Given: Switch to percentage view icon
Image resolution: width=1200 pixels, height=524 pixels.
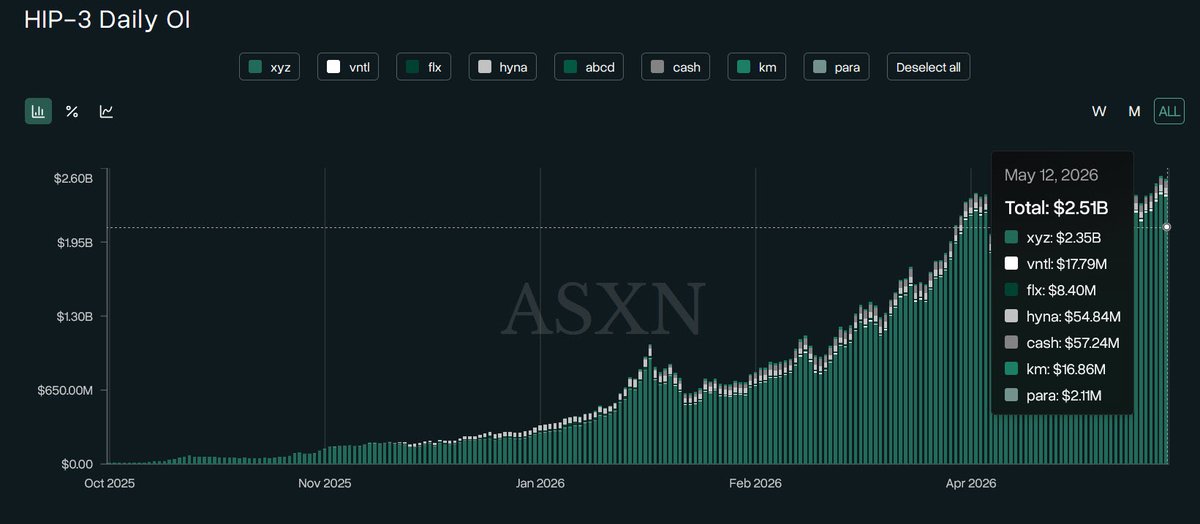Looking at the screenshot, I should 72,111.
